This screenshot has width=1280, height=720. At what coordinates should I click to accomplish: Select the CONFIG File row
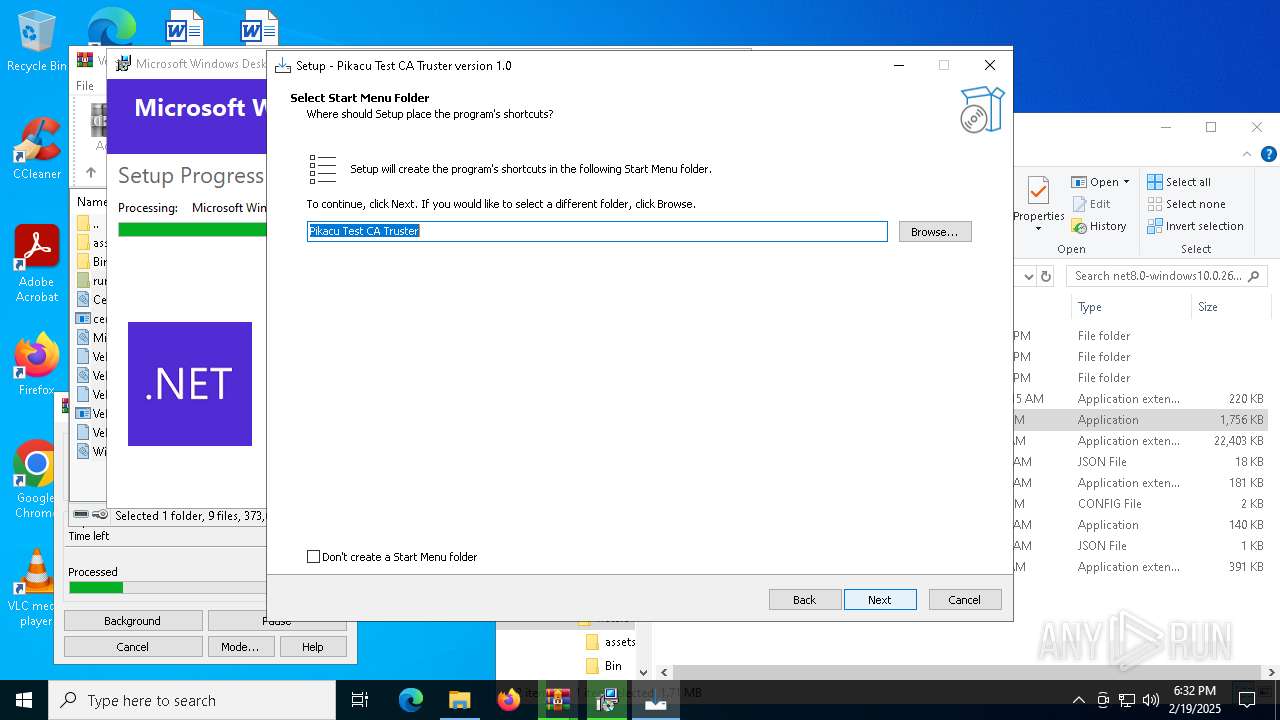(1140, 504)
